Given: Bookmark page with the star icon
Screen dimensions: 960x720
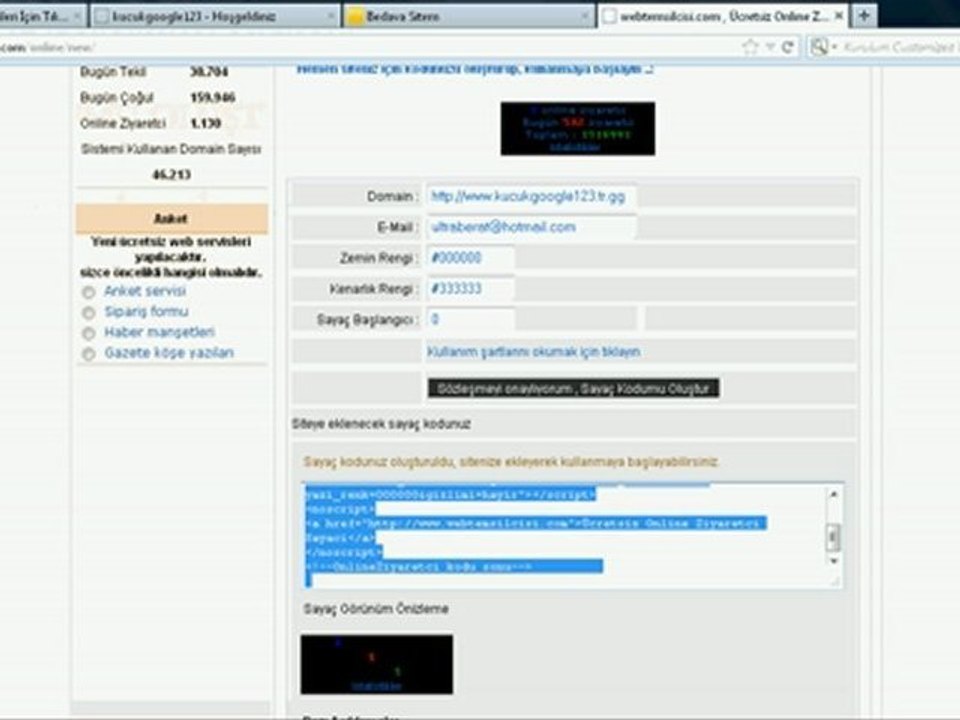Looking at the screenshot, I should pos(750,47).
